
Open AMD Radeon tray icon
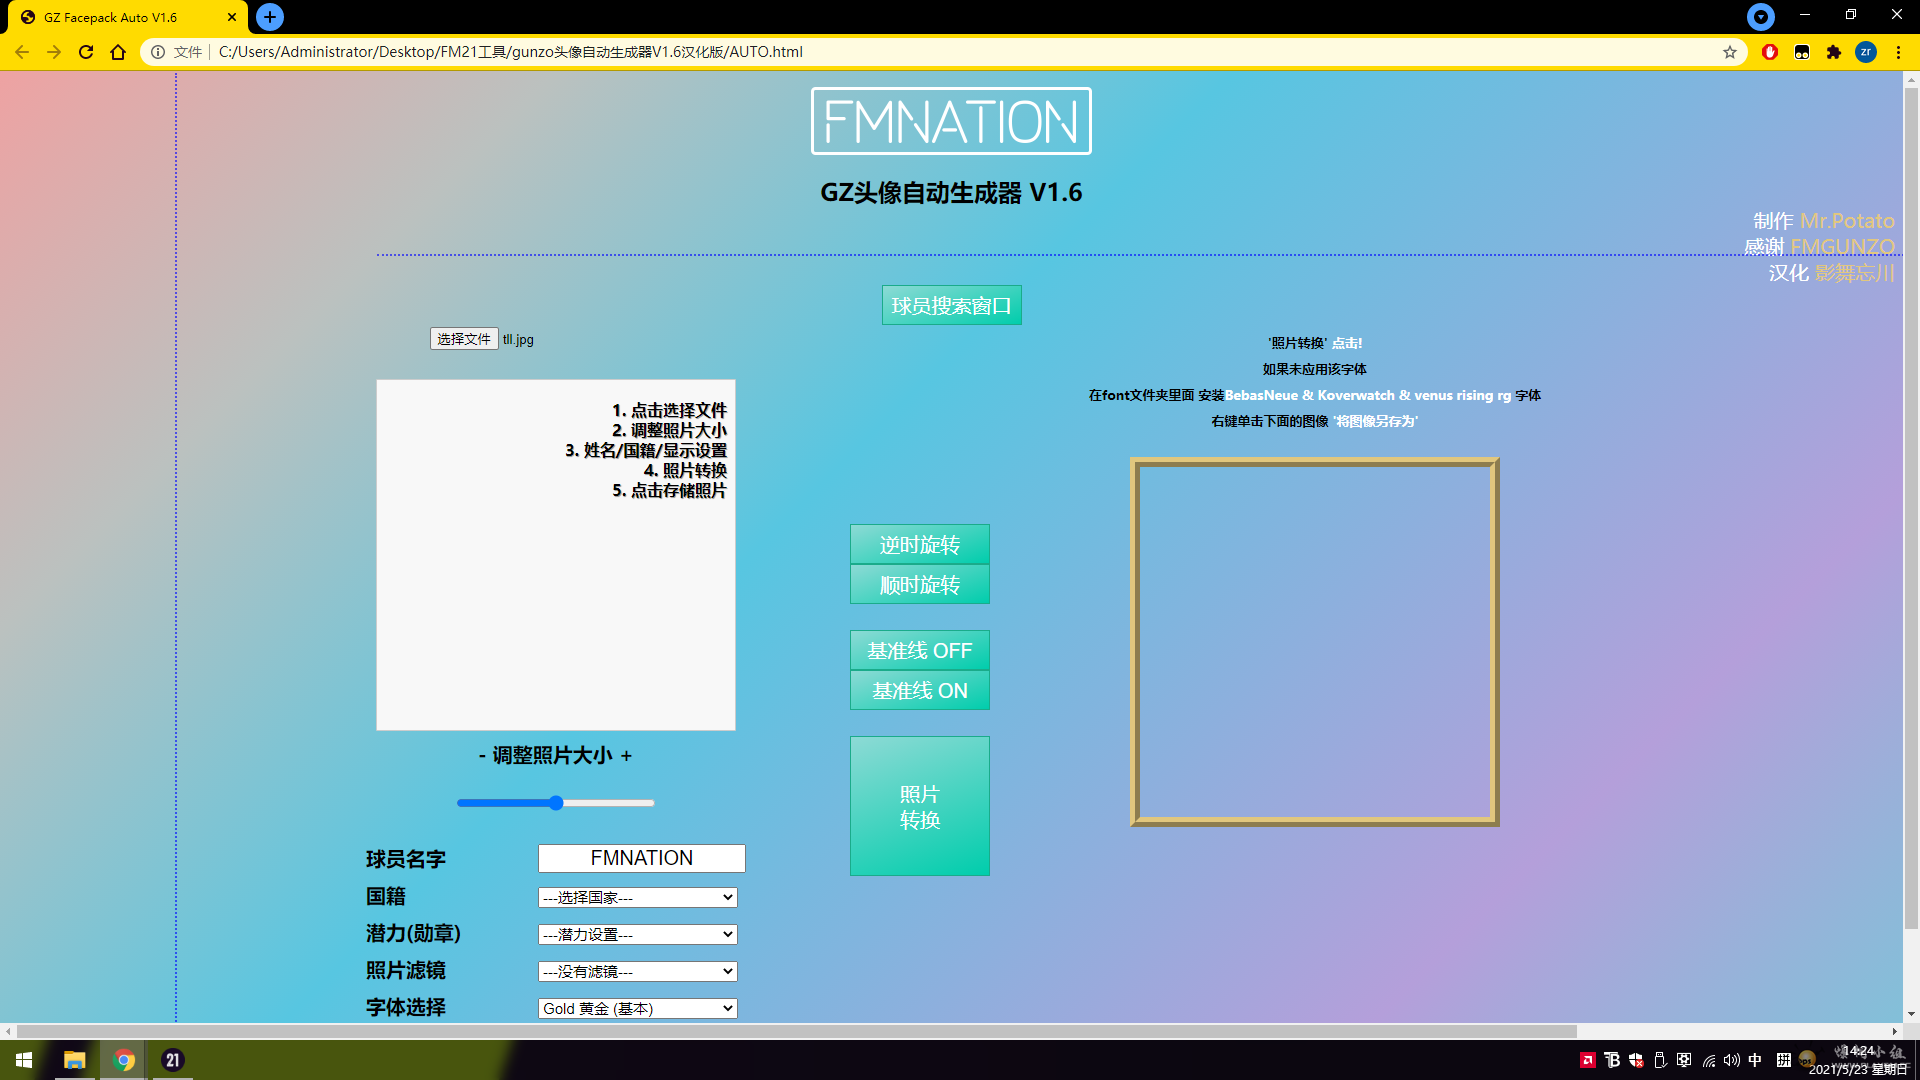point(1587,1060)
